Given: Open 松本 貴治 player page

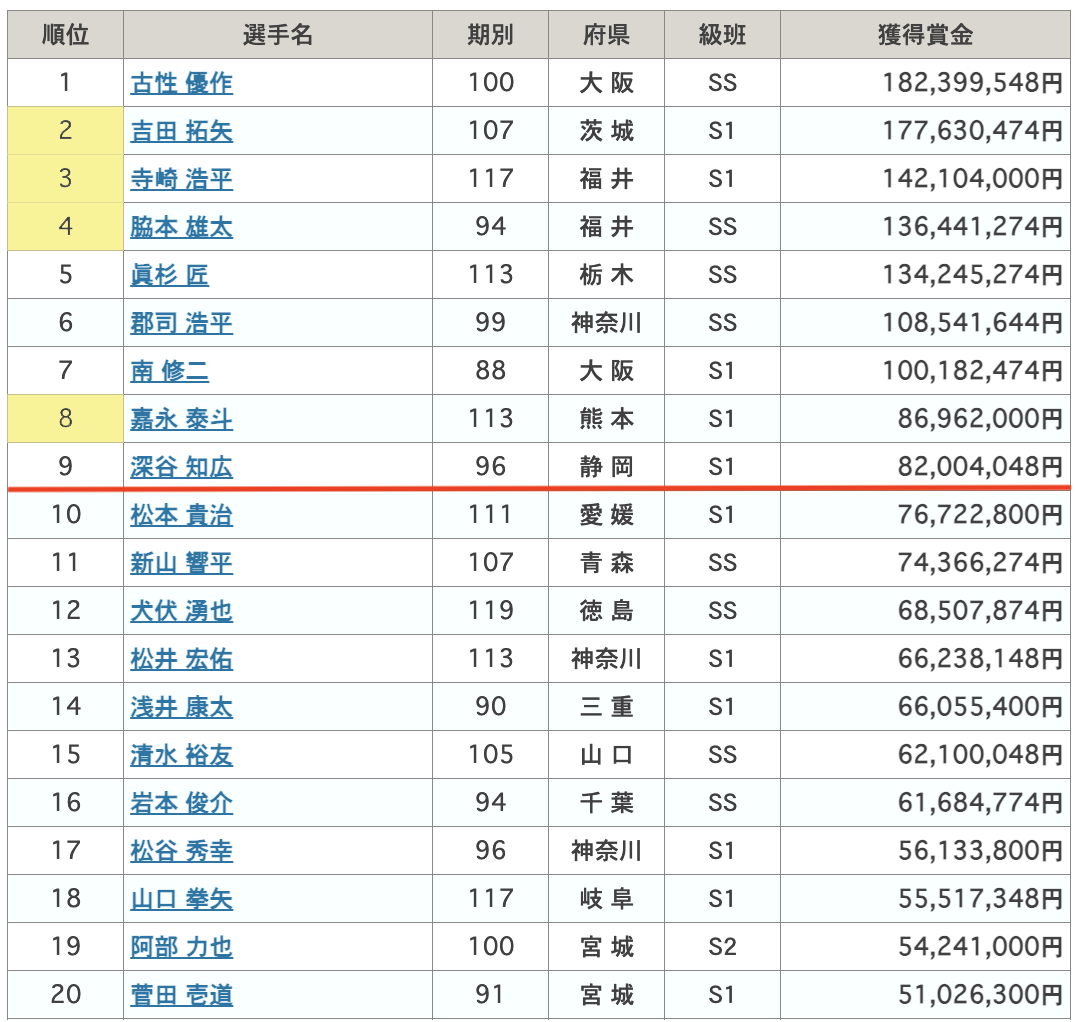Looking at the screenshot, I should [x=181, y=515].
